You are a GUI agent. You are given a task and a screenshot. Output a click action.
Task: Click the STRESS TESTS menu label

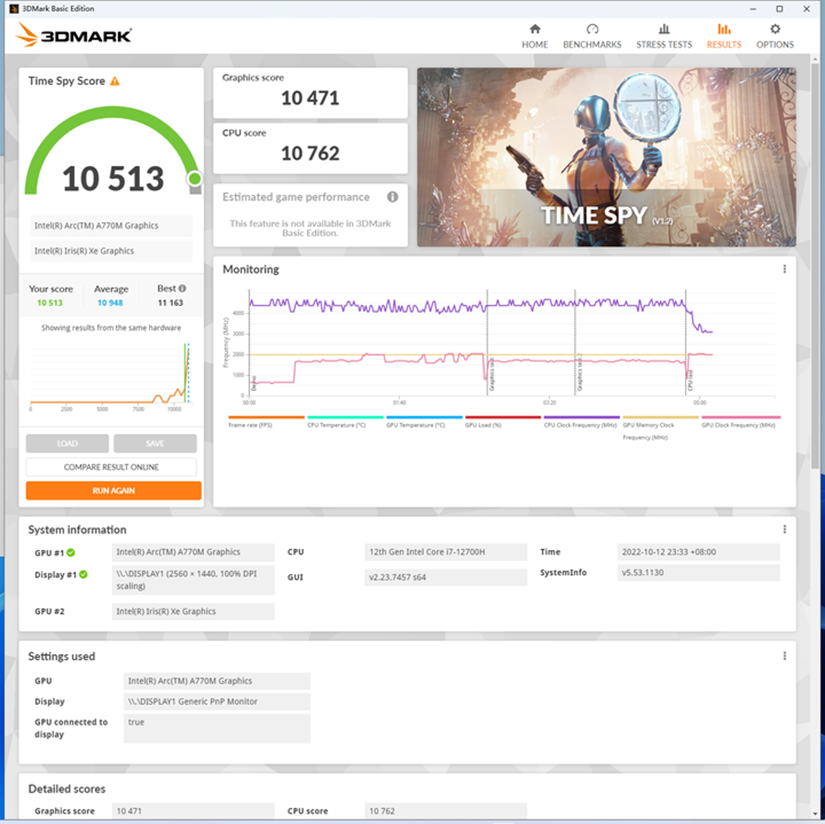click(664, 45)
